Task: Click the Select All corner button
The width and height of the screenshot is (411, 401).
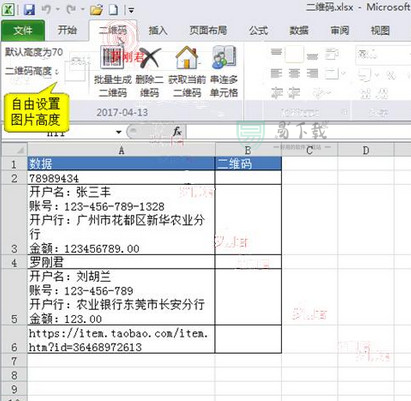Action: coord(14,150)
